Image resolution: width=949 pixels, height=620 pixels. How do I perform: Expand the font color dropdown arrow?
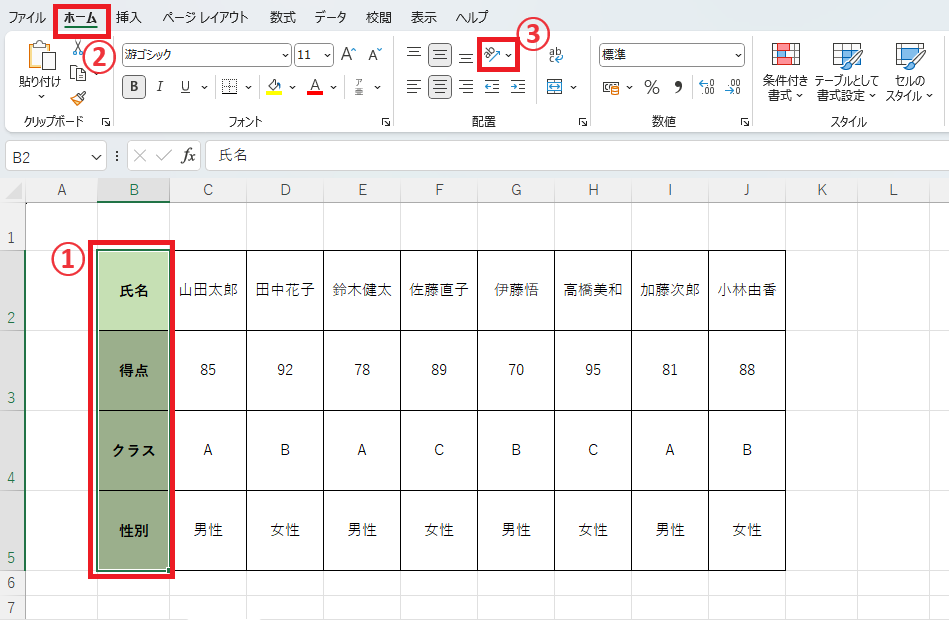(x=333, y=88)
